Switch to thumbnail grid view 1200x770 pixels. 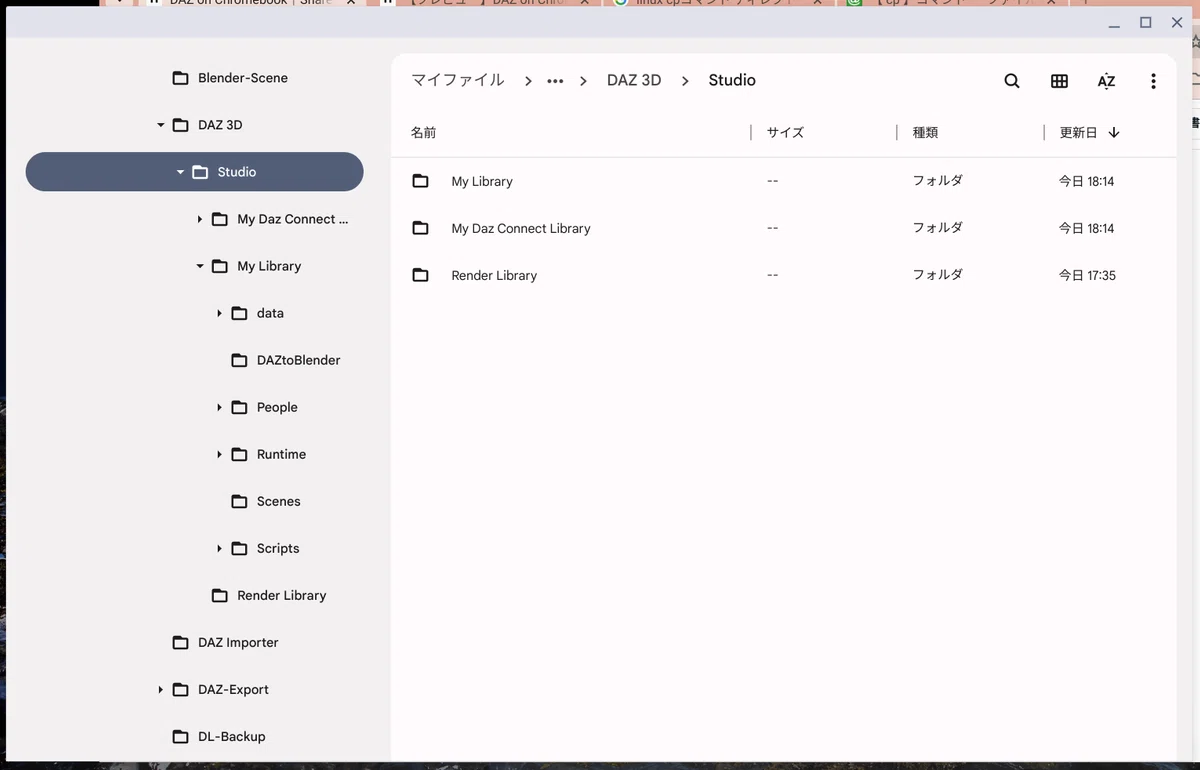point(1059,81)
